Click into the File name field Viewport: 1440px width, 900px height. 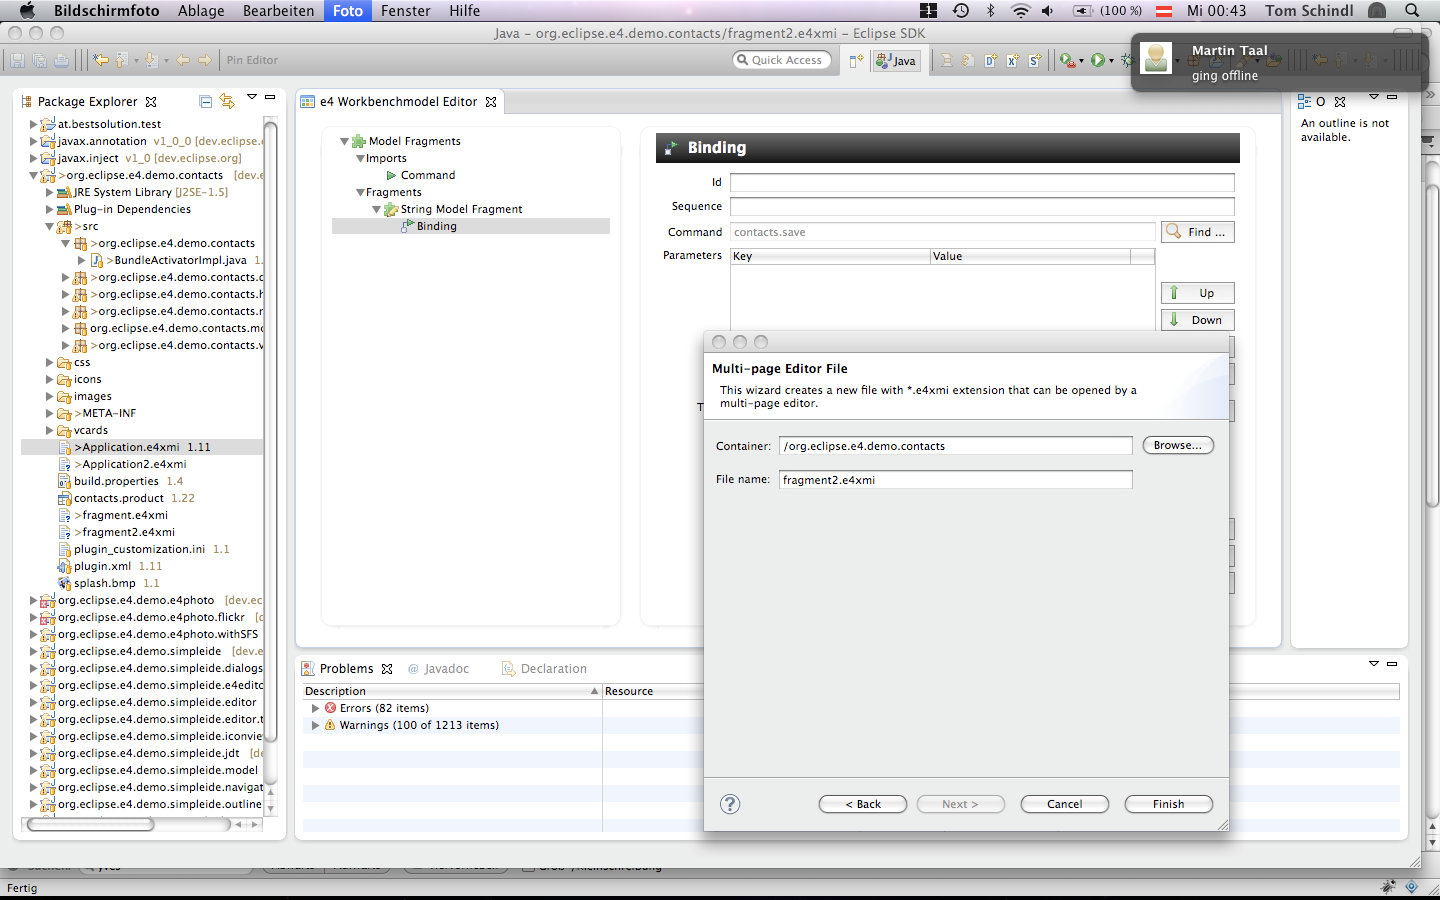tap(955, 480)
